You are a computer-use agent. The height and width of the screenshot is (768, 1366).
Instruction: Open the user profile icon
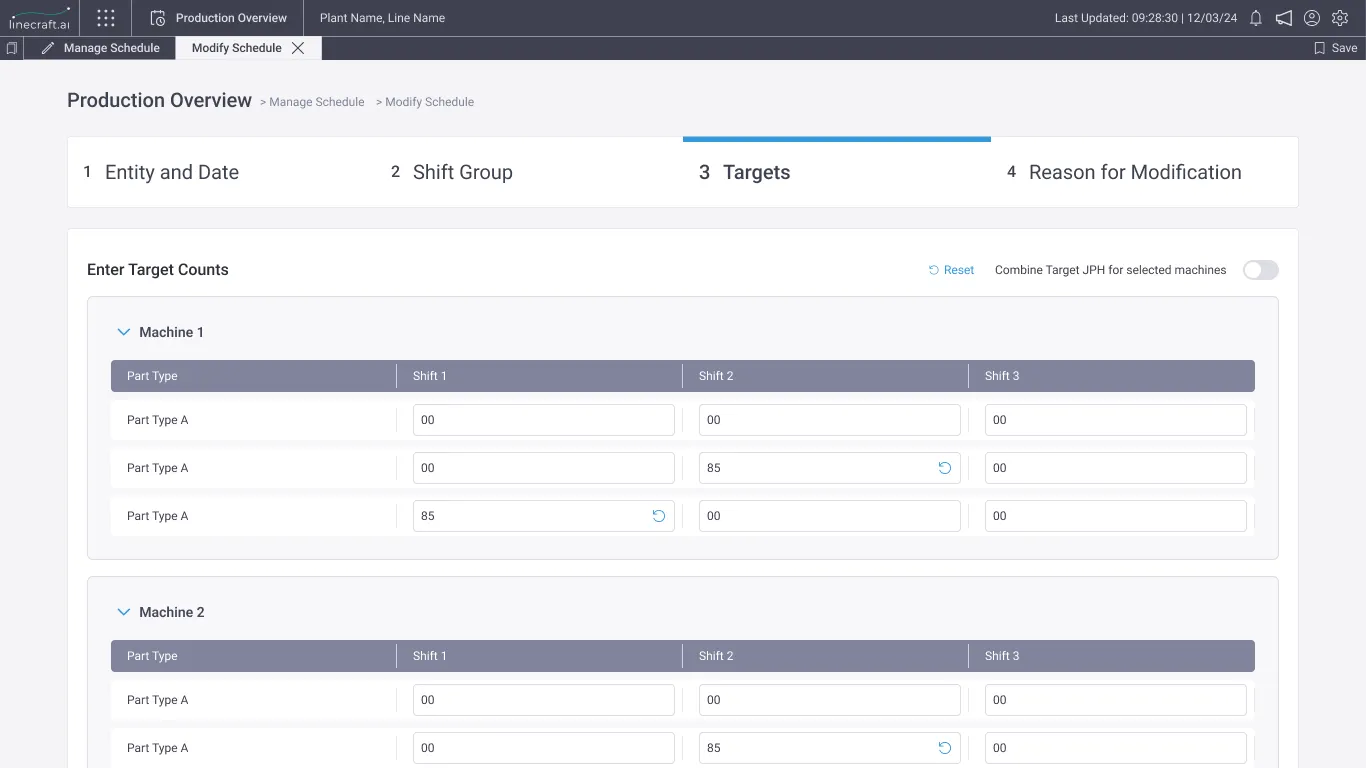pos(1312,18)
